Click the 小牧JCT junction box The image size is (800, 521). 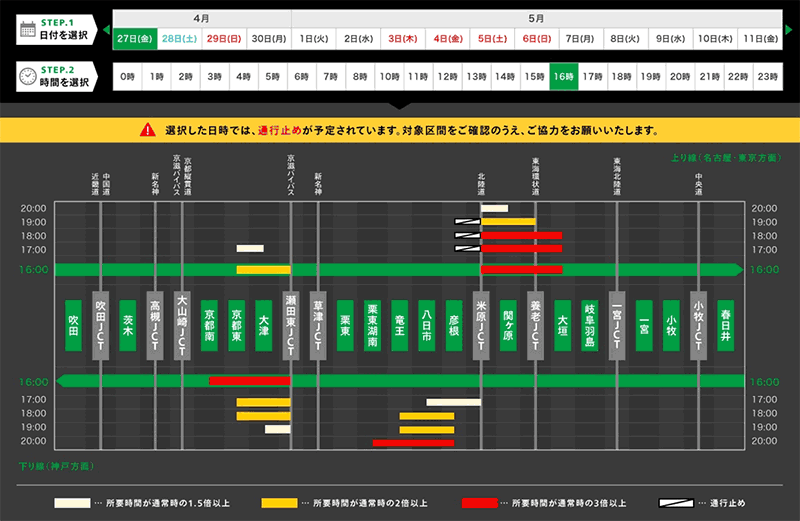(x=698, y=326)
